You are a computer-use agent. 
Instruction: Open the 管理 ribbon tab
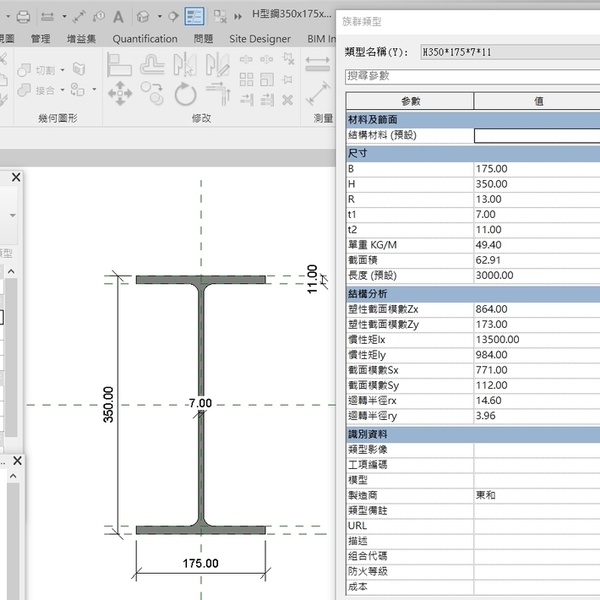point(40,39)
